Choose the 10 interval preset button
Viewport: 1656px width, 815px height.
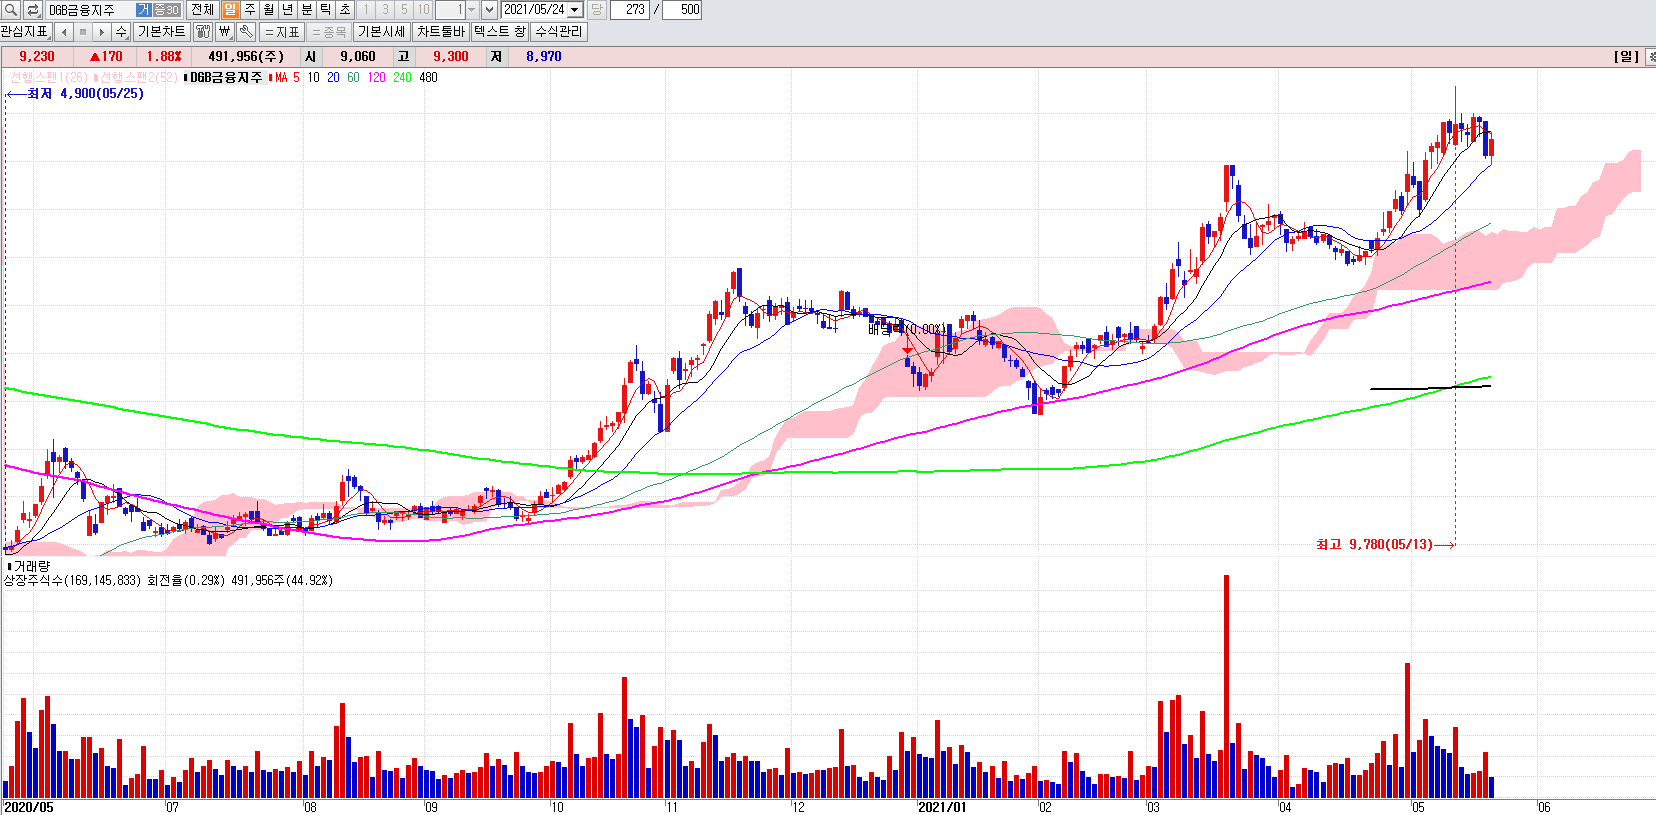[x=423, y=9]
